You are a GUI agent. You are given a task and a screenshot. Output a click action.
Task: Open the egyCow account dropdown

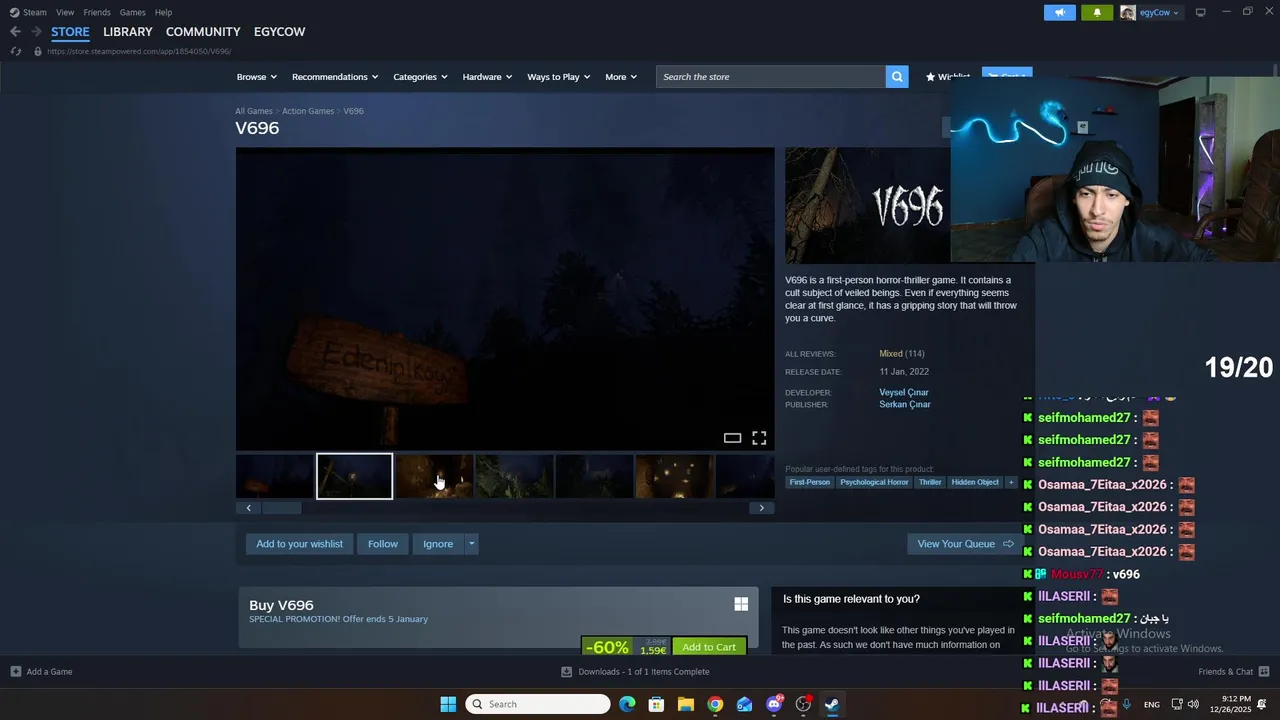[x=1151, y=12]
